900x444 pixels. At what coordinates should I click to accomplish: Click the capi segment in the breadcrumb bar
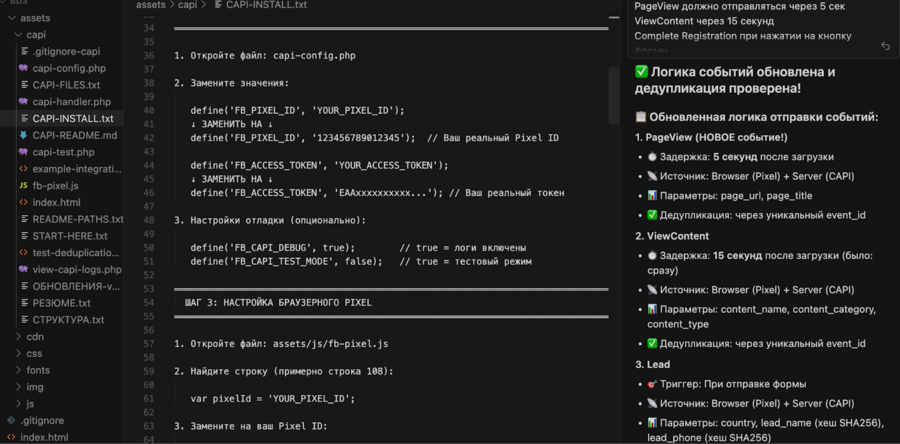pos(187,5)
